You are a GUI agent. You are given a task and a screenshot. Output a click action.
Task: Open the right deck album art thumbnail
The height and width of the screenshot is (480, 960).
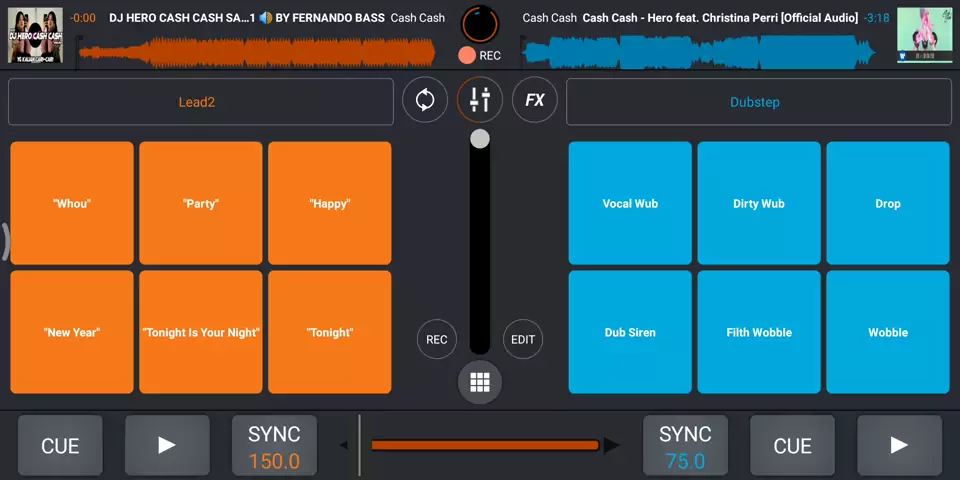[923, 35]
